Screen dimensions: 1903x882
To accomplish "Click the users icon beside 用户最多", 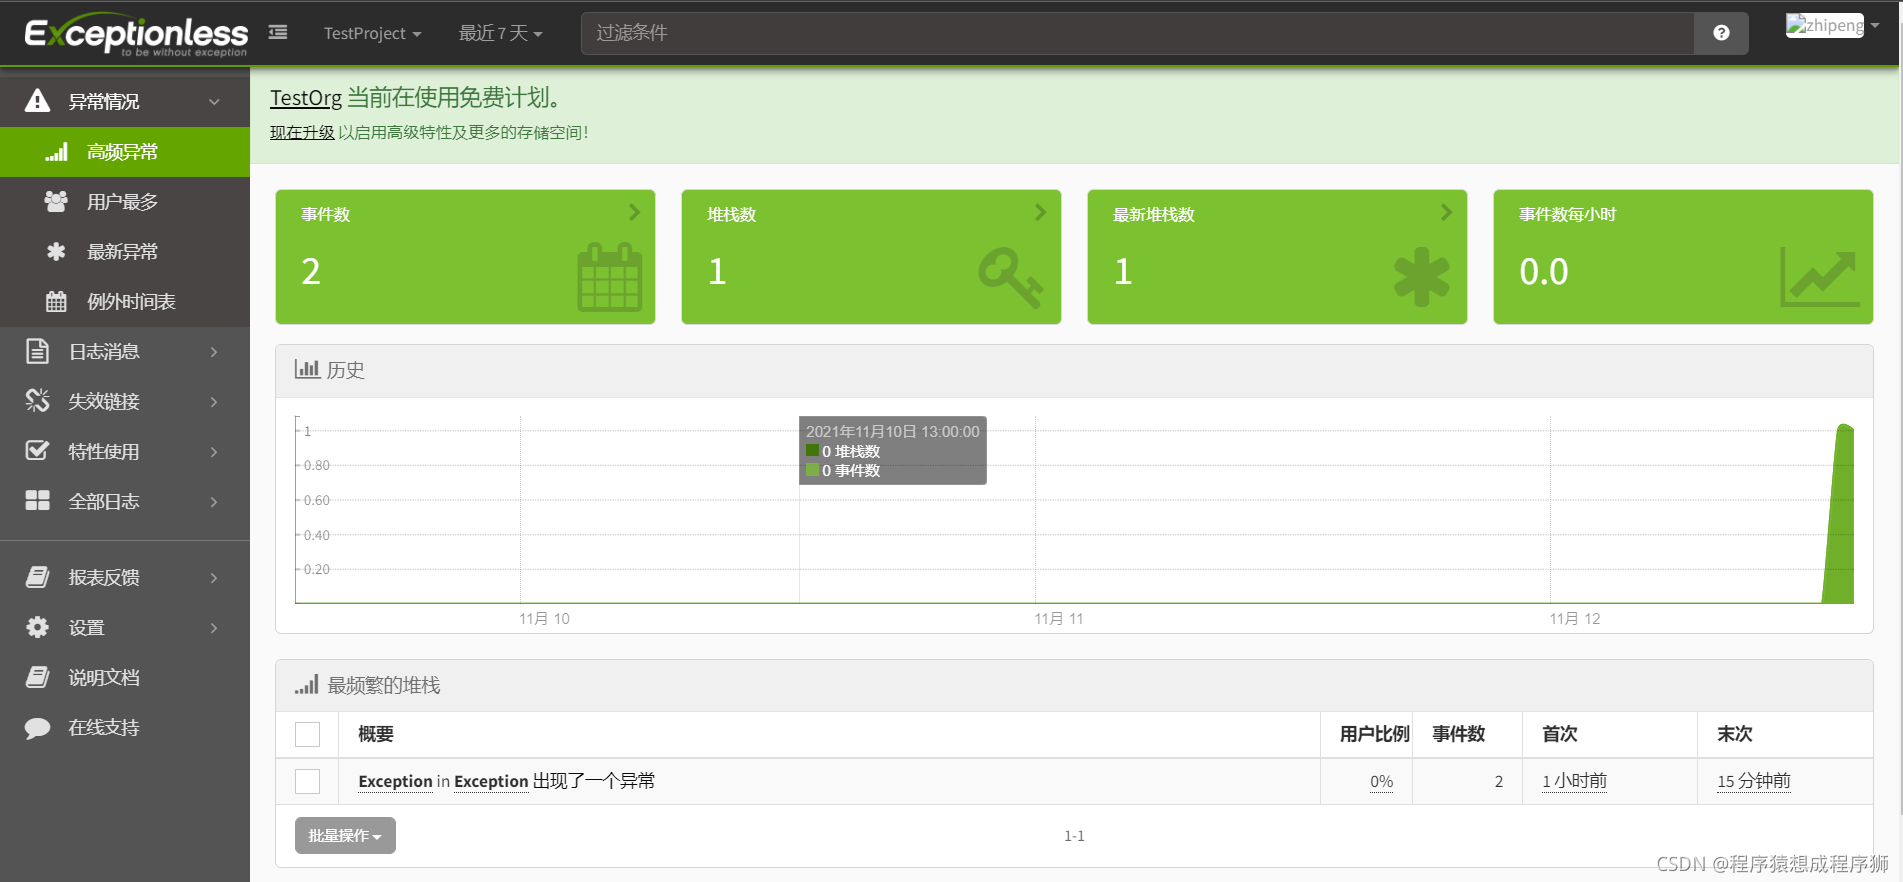I will pos(56,201).
